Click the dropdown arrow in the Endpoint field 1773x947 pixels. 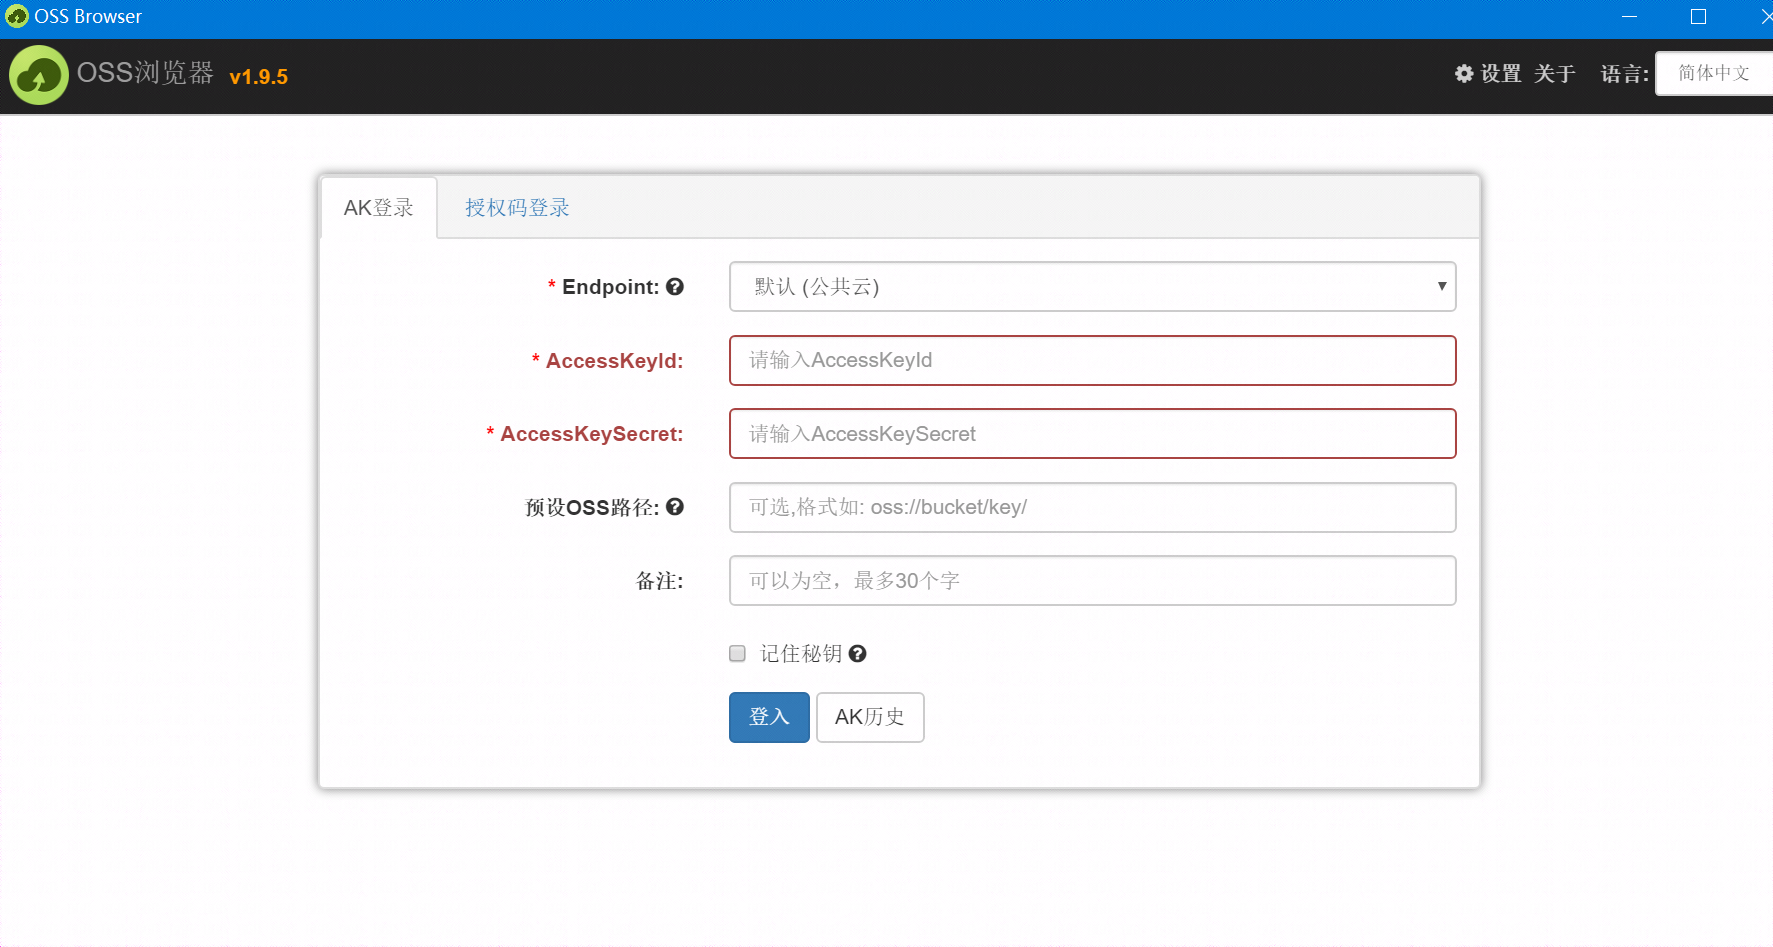pyautogui.click(x=1441, y=287)
